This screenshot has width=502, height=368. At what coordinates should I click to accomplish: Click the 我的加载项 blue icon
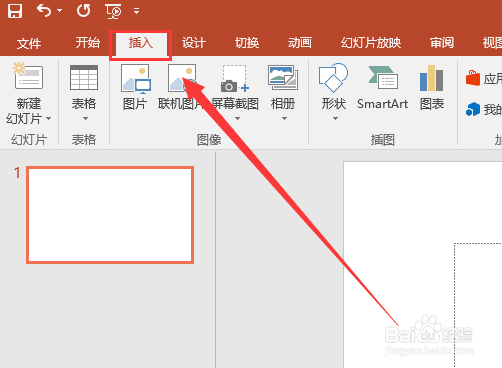tap(473, 109)
